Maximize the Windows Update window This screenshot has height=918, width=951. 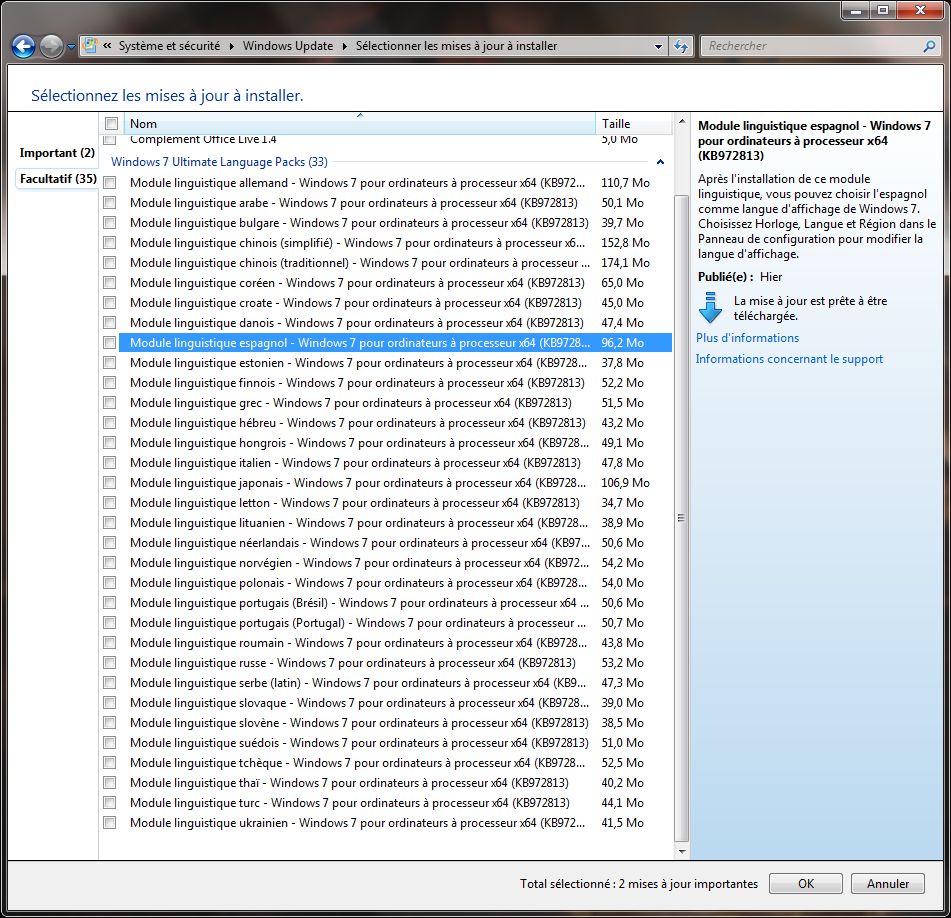click(882, 10)
